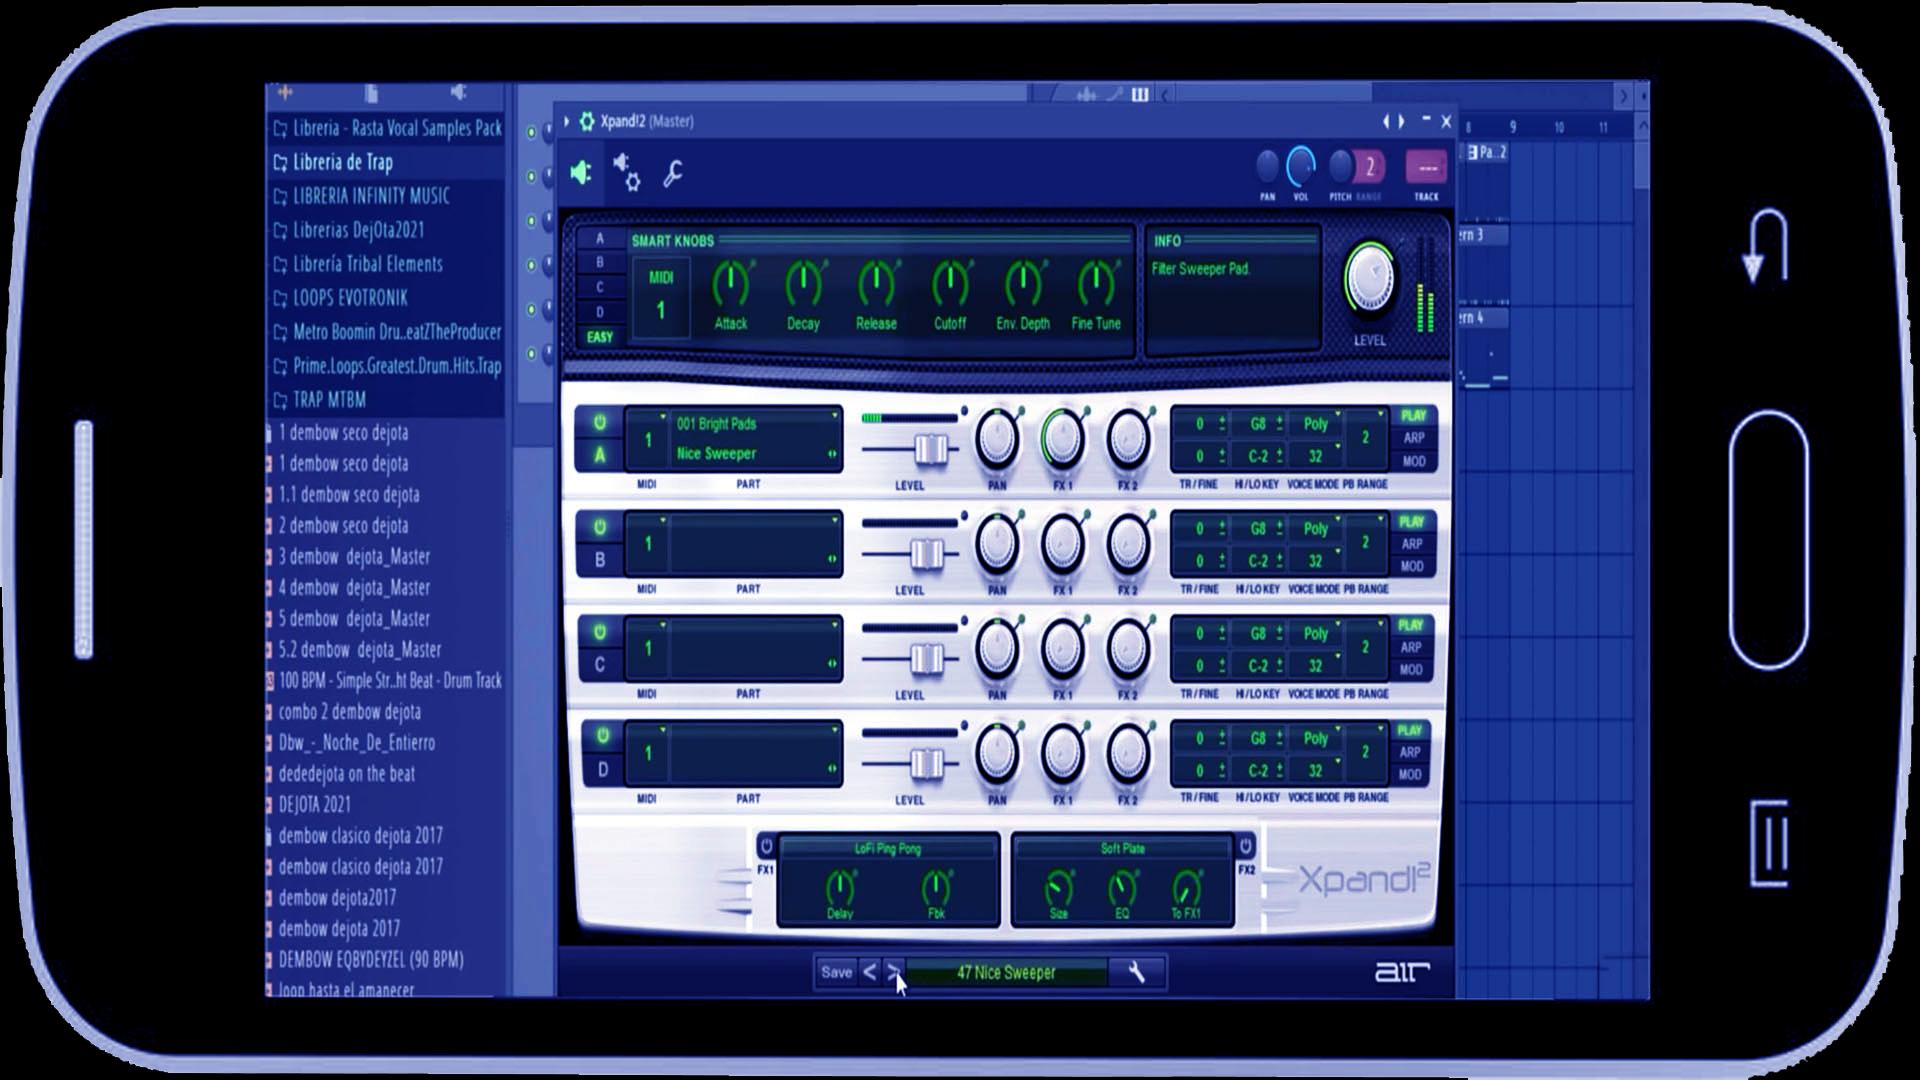Adjust the Attack smart knob
1920x1080 pixels.
click(x=730, y=284)
